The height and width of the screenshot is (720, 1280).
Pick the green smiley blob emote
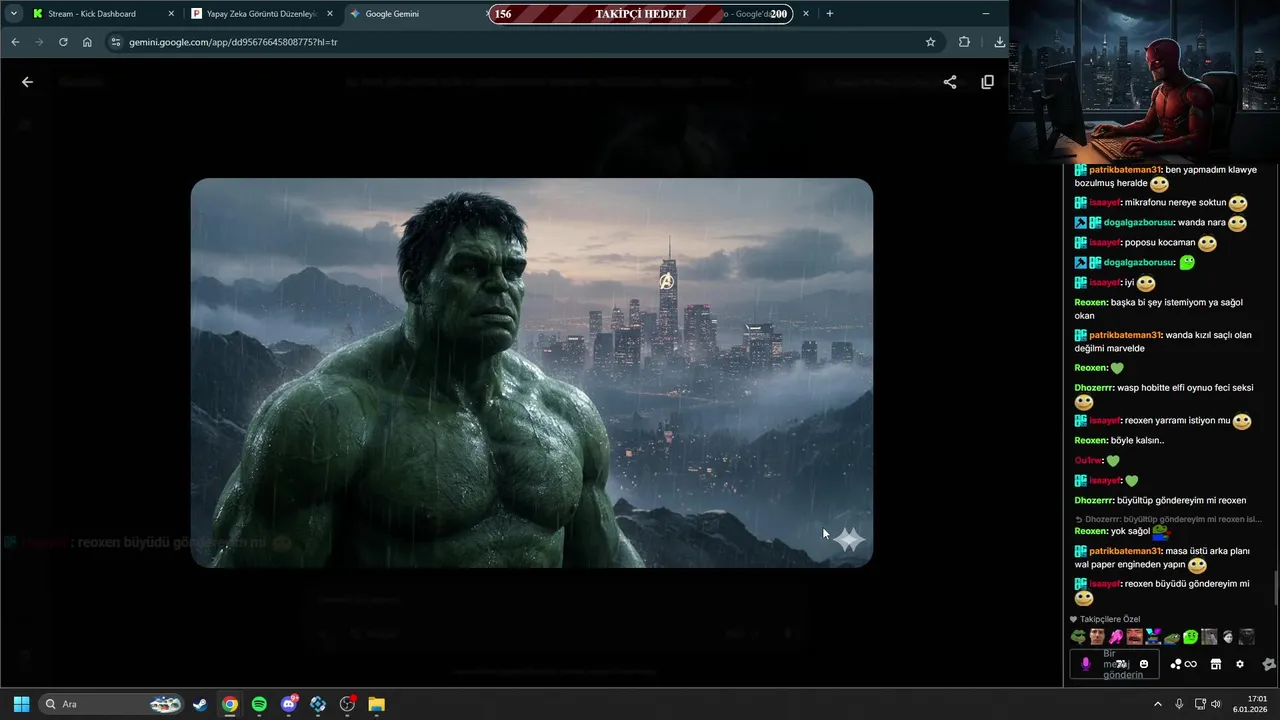(1191, 637)
